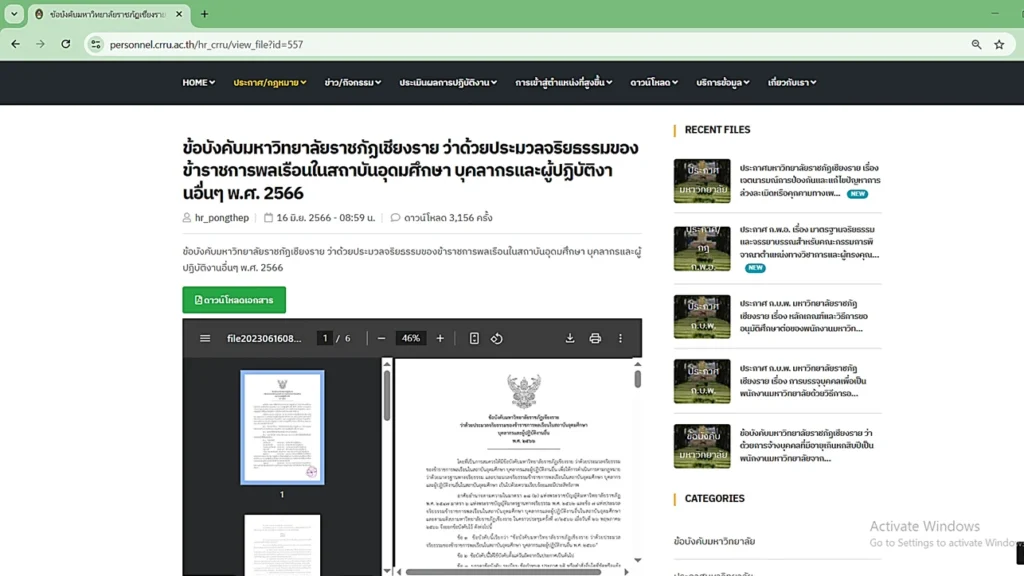Expand the บริการข้อมูล menu
The image size is (1024, 576).
(x=722, y=82)
